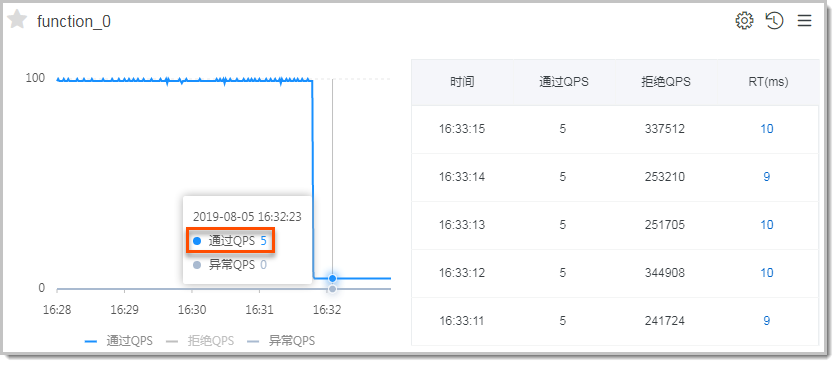The image size is (837, 365).
Task: Click passed QPS cell for 16:33:15
Action: coord(563,129)
